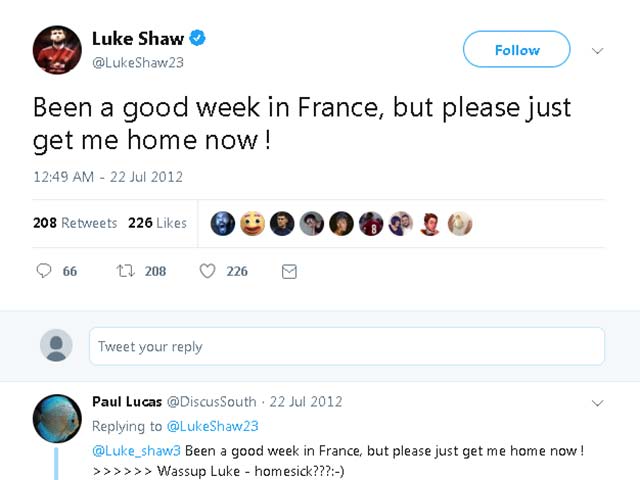Follow Luke Shaw
The height and width of the screenshot is (480, 640).
coord(516,49)
